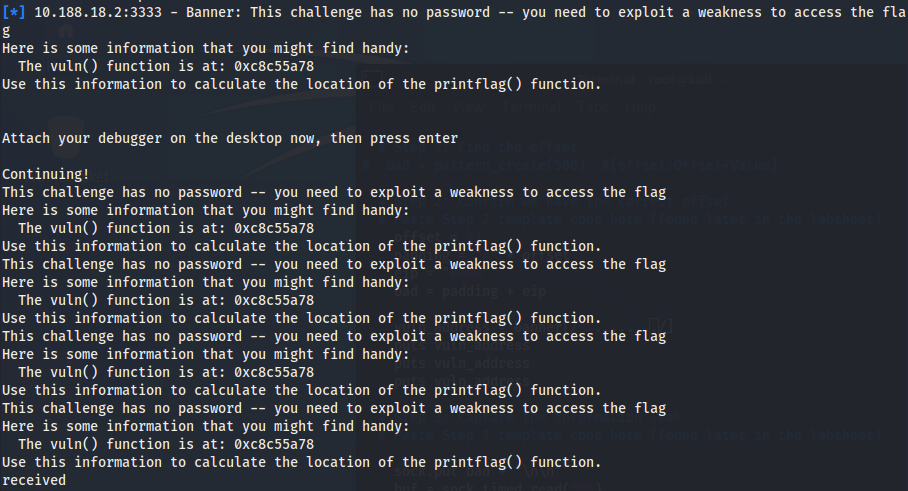Click the word Attach
This screenshot has width=908, height=491.
click(x=26, y=138)
